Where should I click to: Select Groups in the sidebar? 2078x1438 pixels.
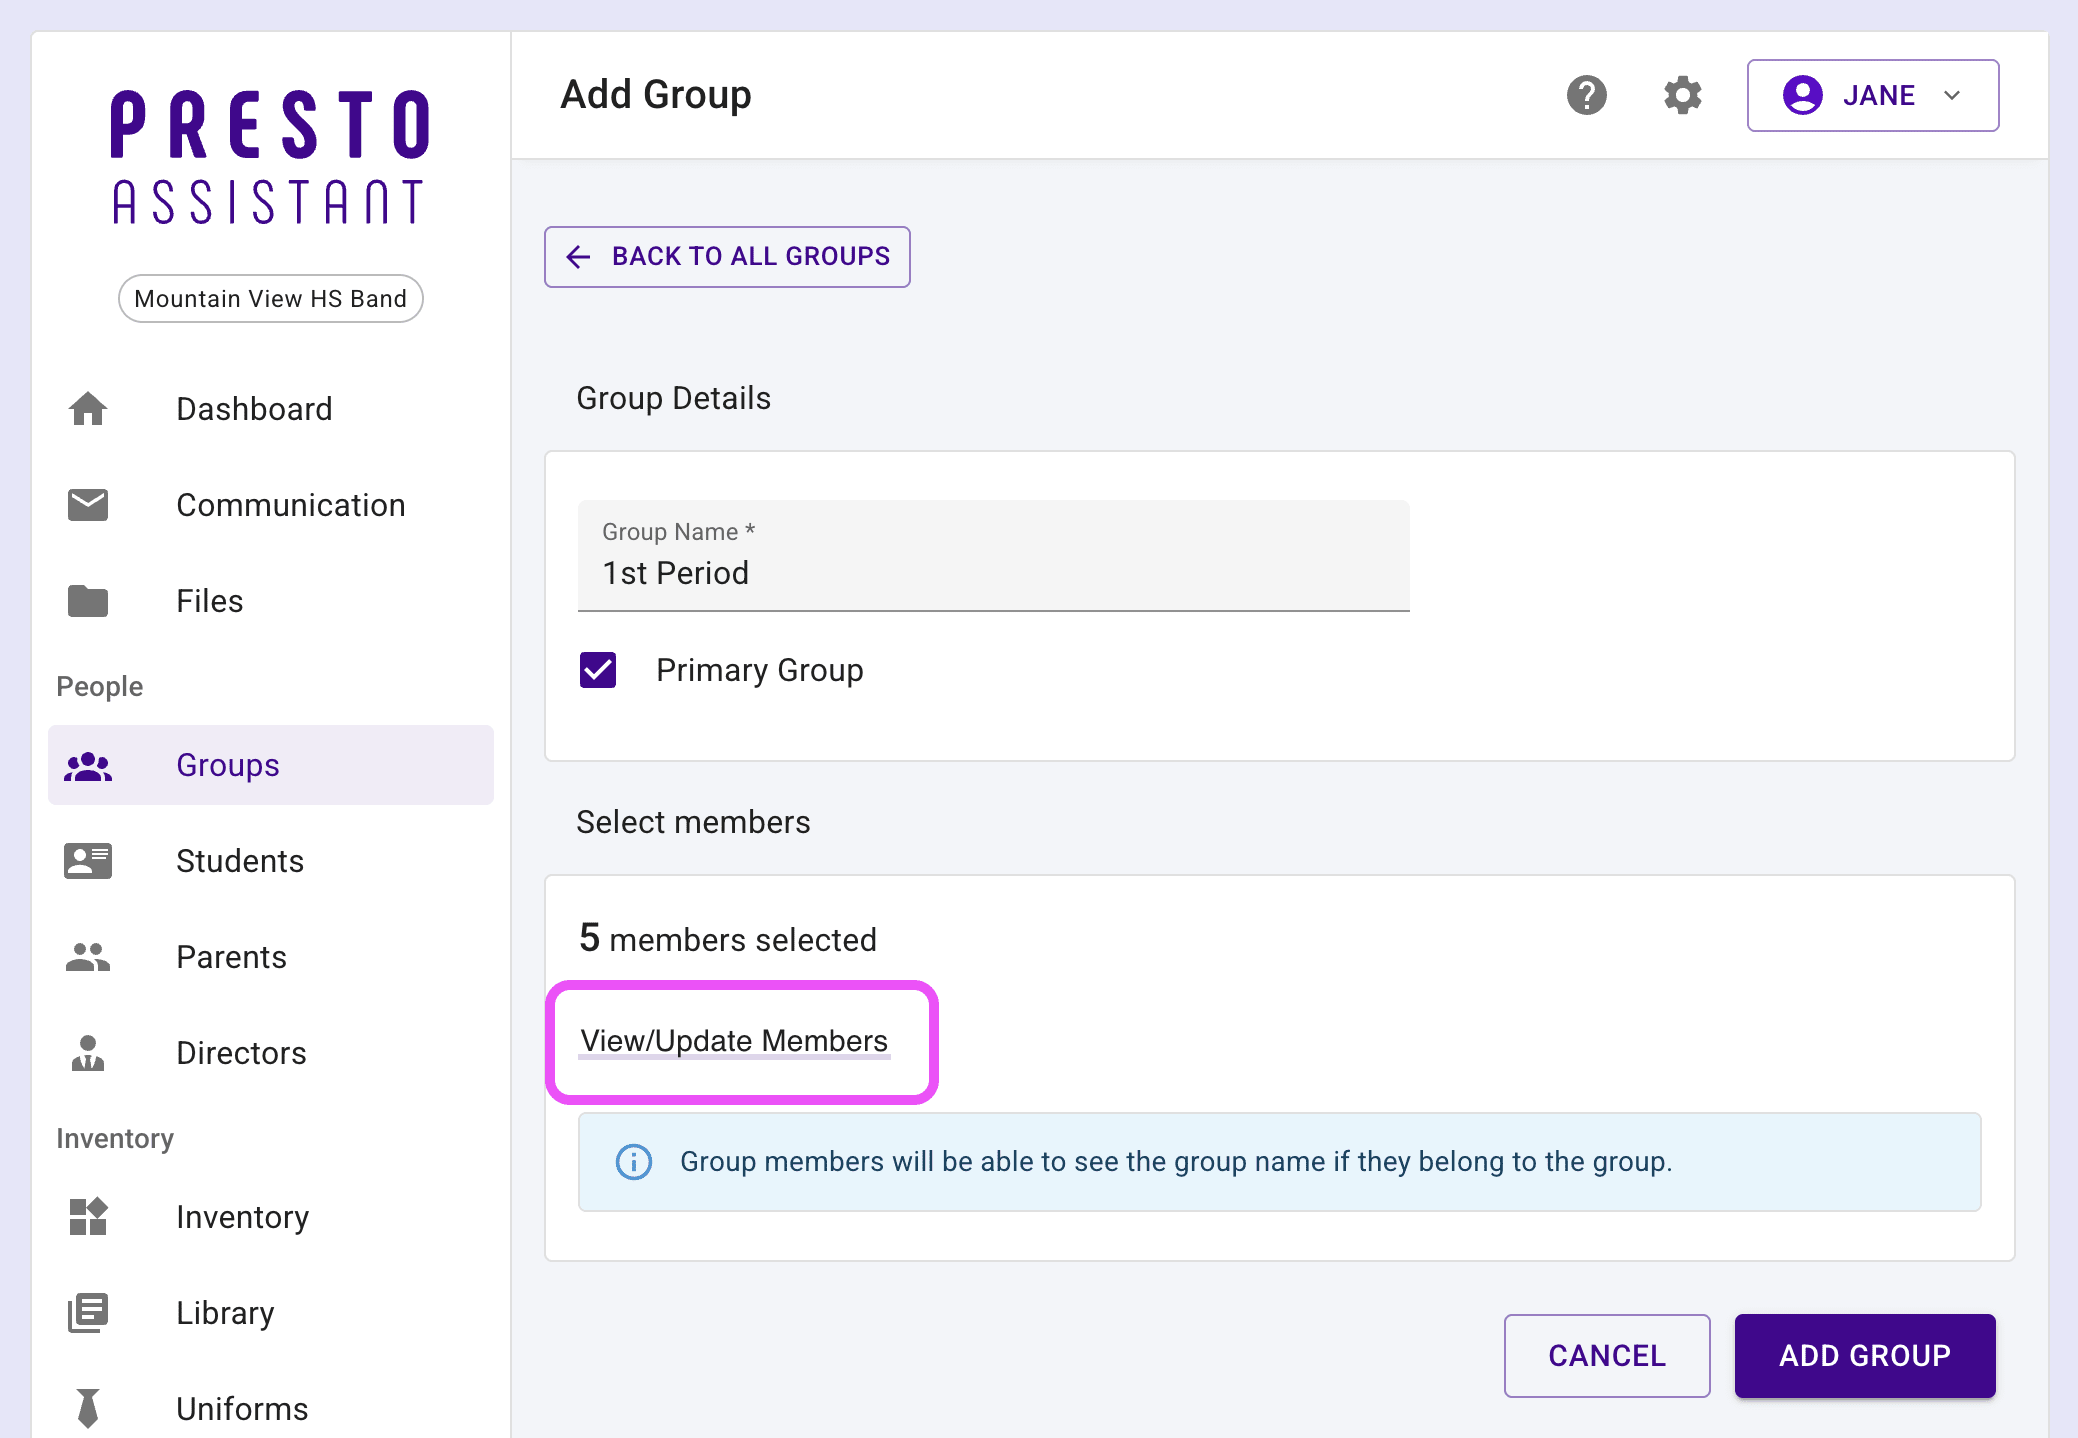coord(228,765)
